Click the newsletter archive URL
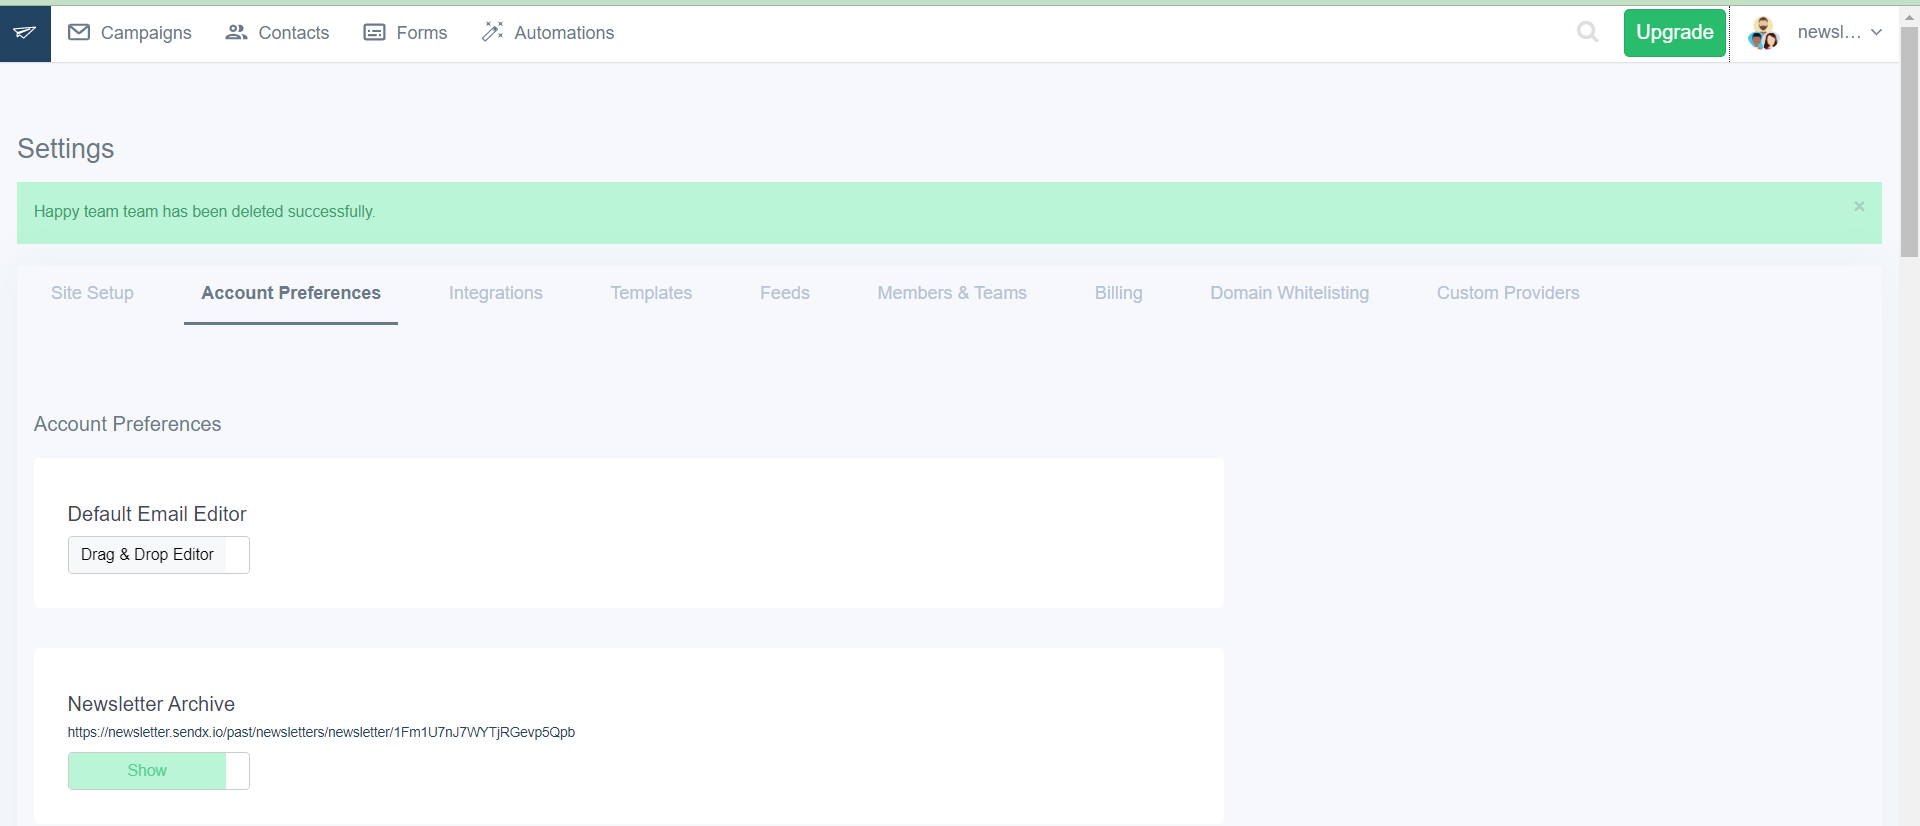 click(321, 732)
